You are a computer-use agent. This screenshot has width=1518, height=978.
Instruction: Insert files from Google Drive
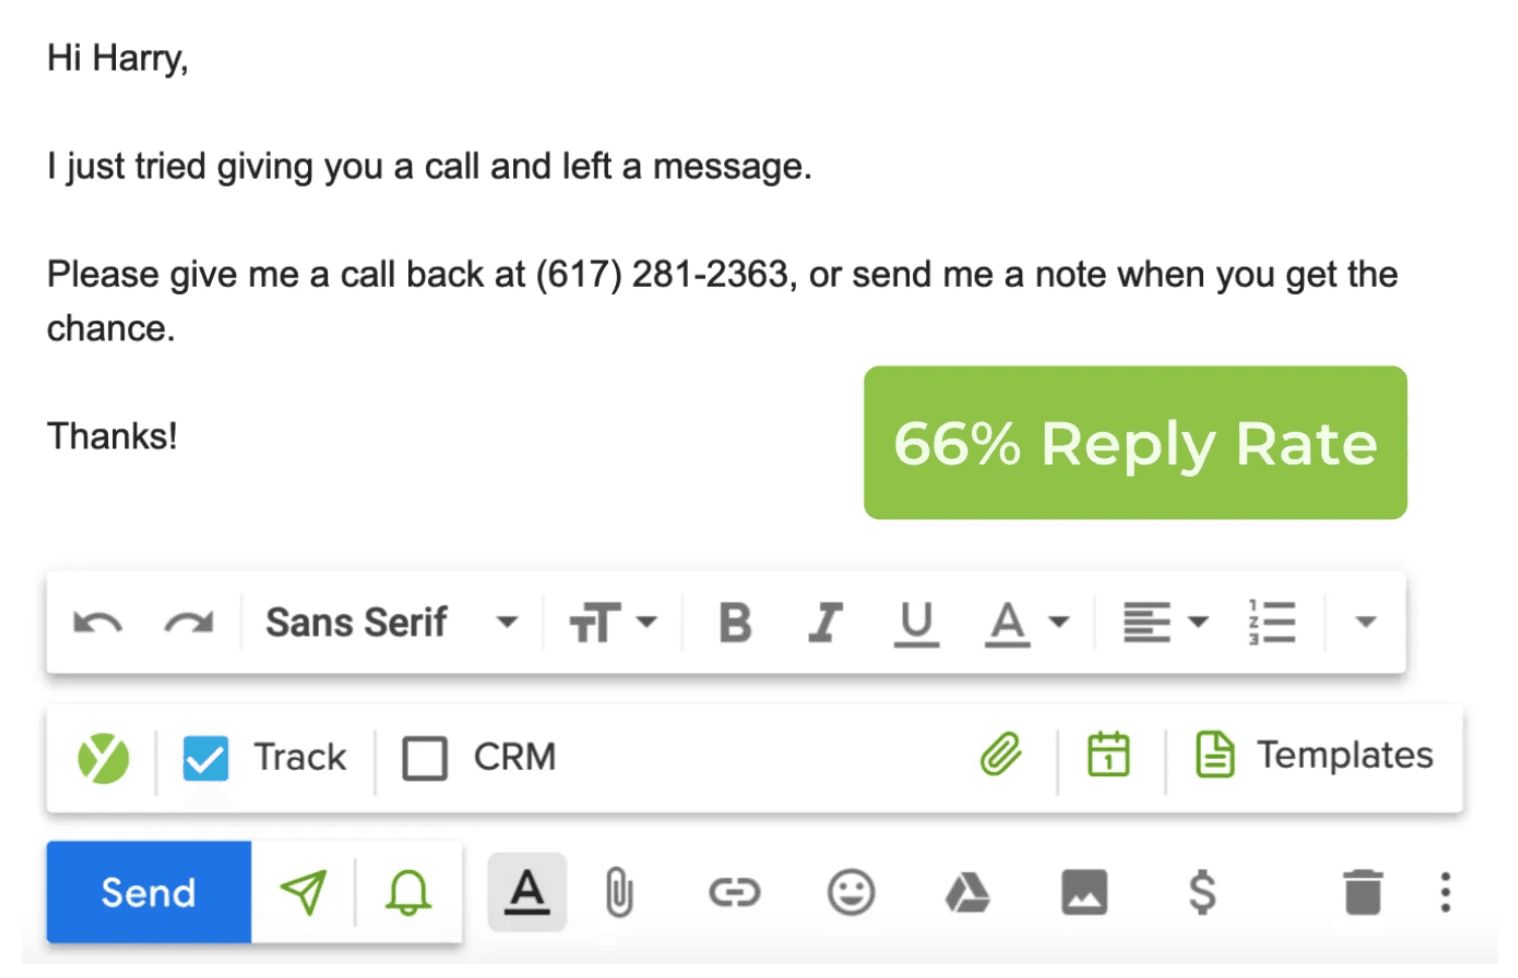tap(966, 892)
